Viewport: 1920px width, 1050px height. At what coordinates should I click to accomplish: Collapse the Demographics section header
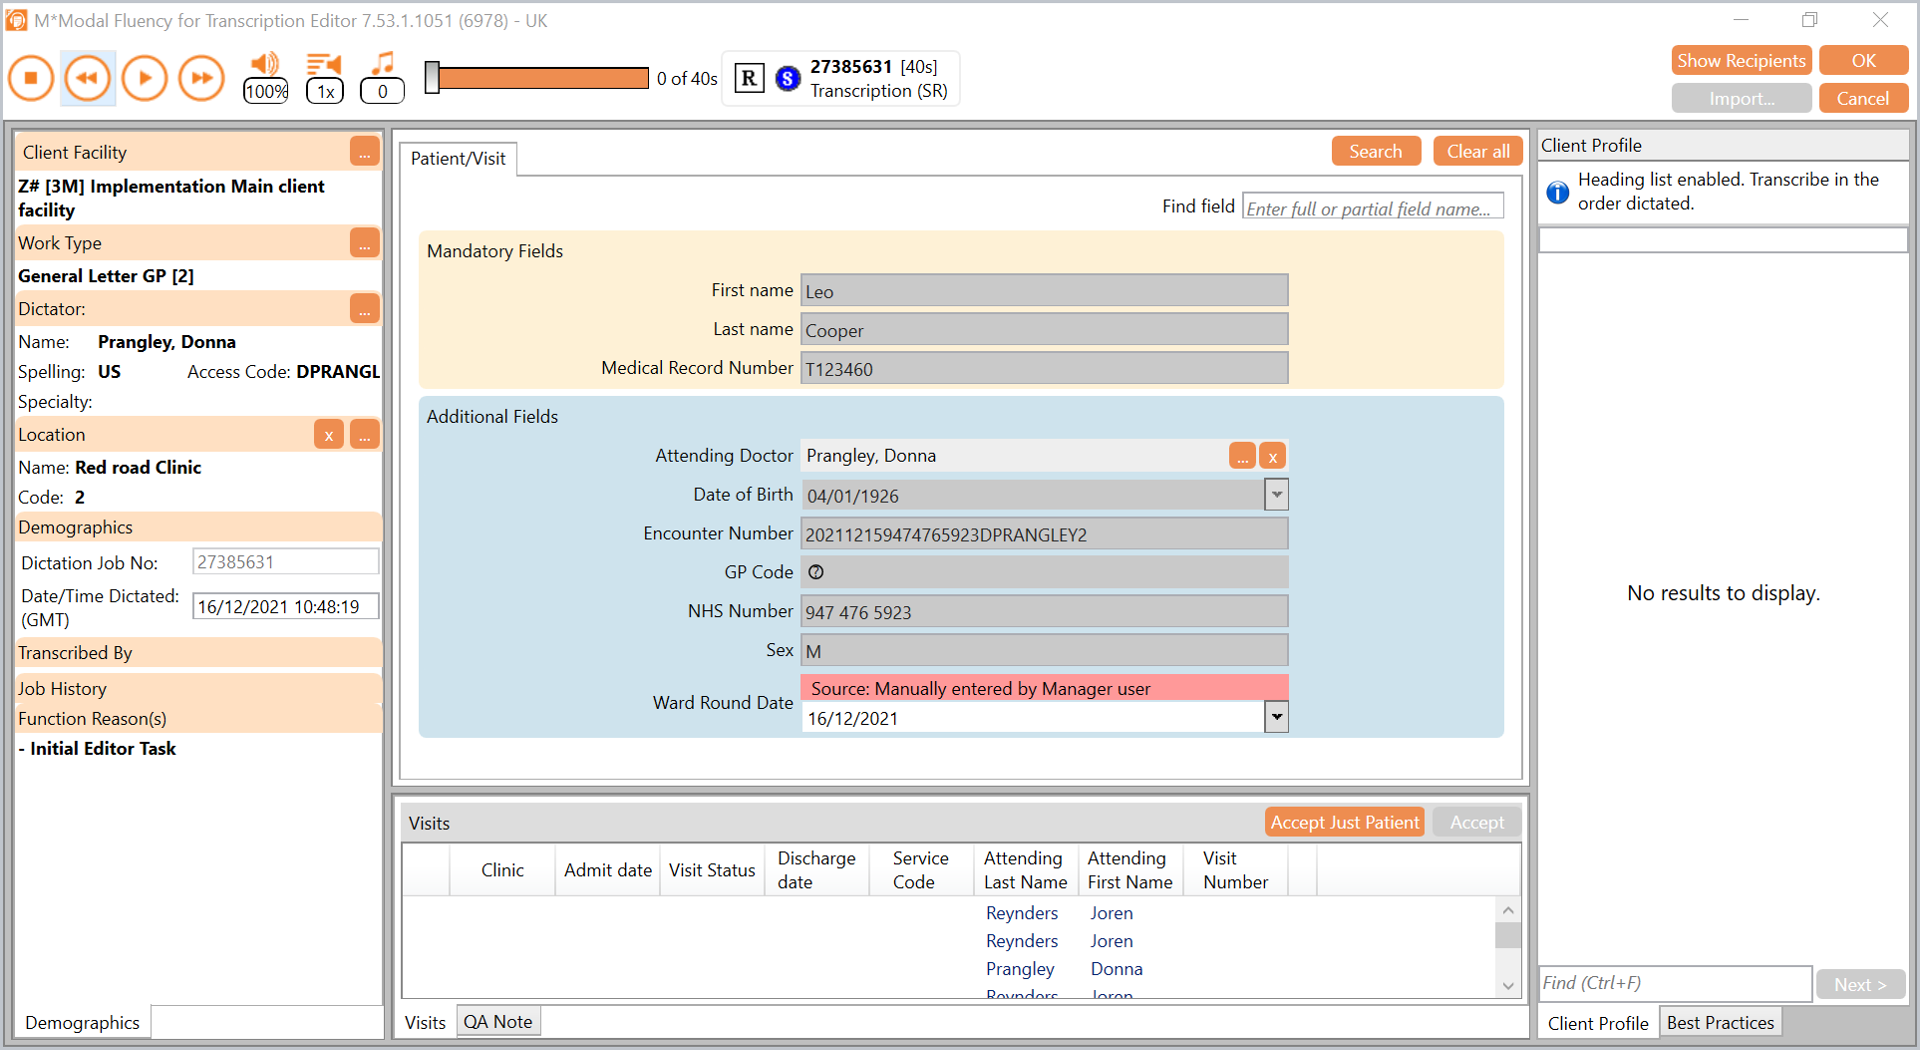tap(198, 527)
